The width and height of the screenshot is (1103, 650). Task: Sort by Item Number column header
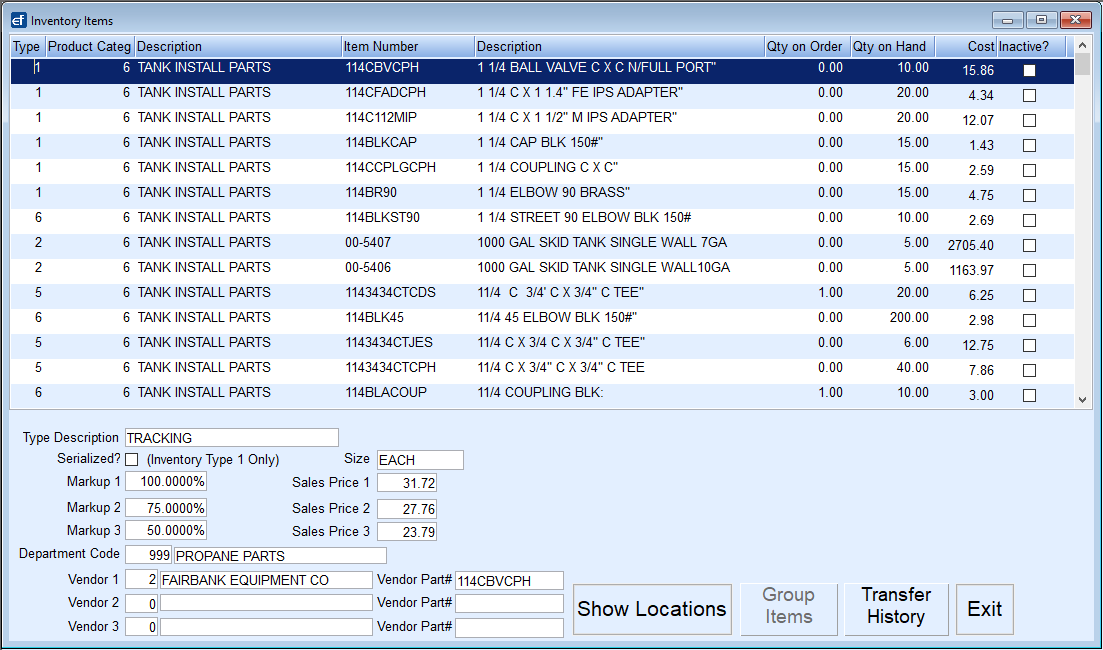click(408, 46)
